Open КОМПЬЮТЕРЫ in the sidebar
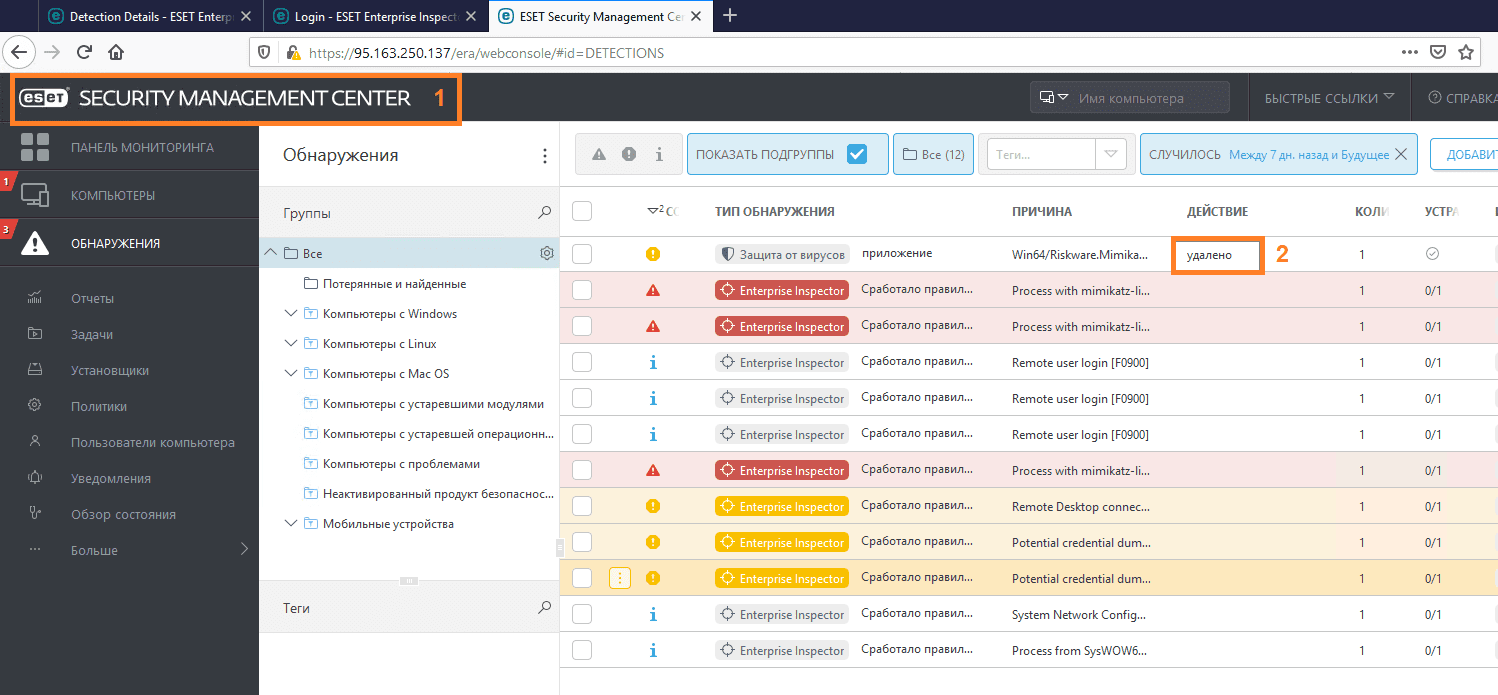 (112, 195)
